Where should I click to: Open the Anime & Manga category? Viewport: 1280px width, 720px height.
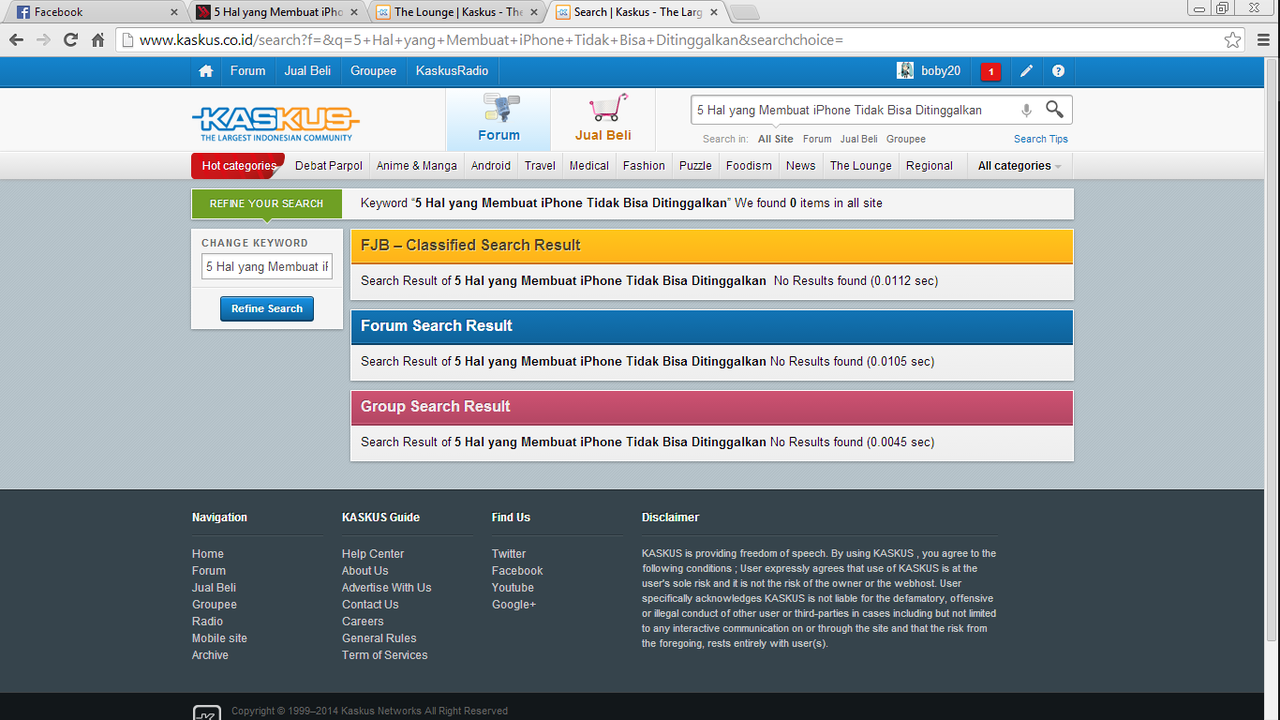417,166
